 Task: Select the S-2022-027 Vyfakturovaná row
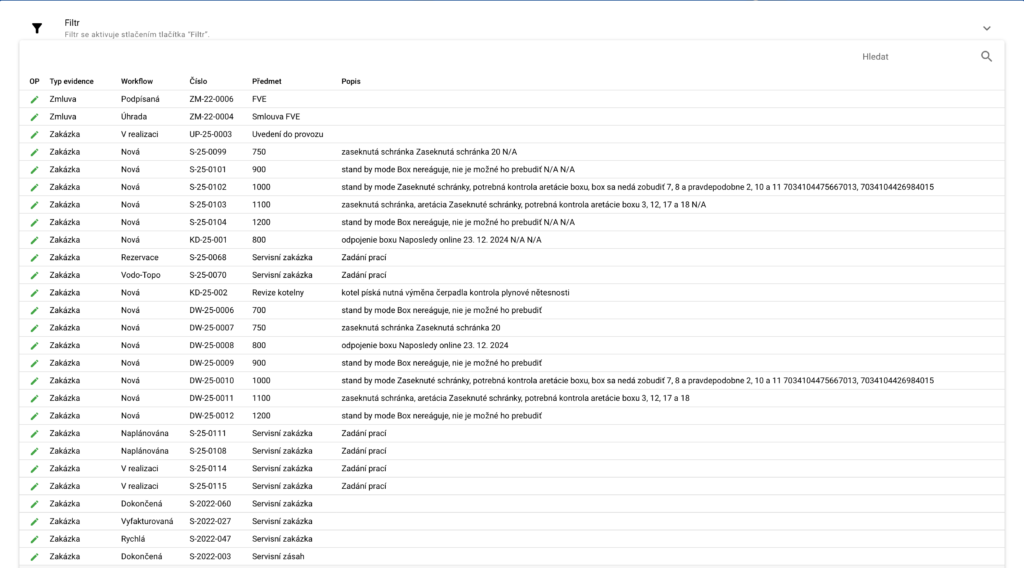pos(210,521)
